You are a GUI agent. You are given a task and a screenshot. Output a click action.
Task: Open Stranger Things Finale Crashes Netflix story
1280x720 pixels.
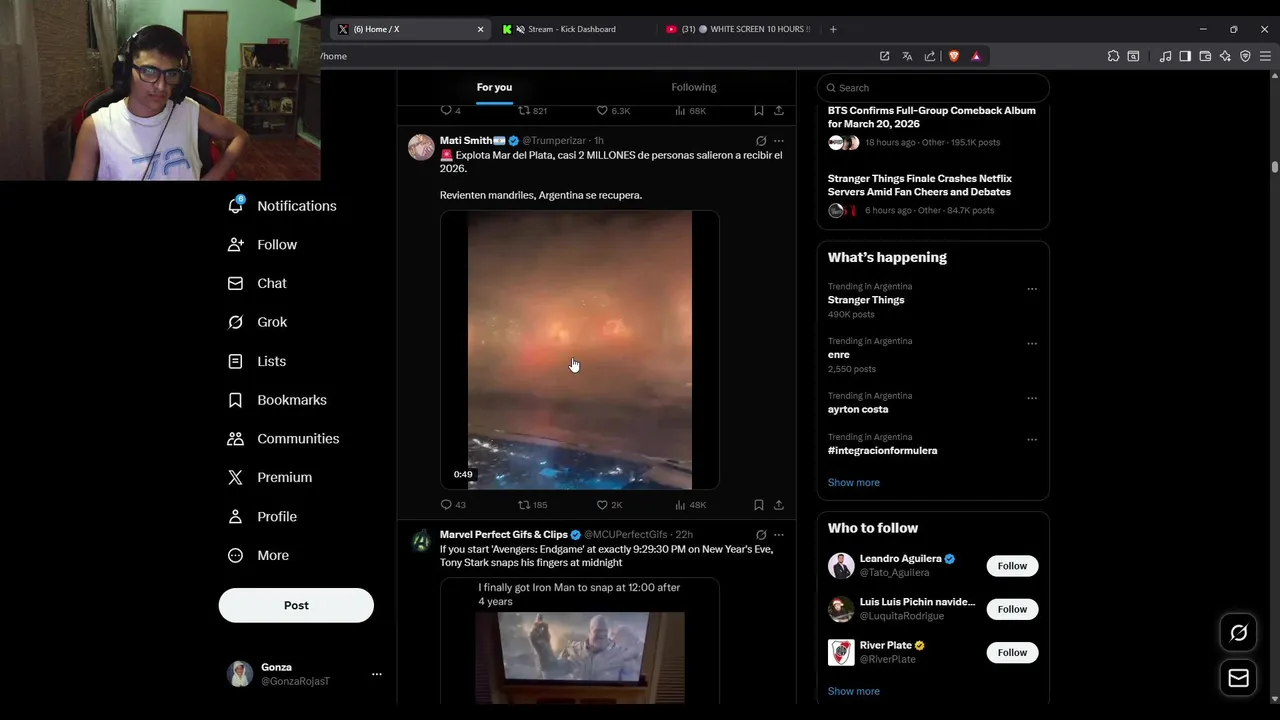click(920, 185)
